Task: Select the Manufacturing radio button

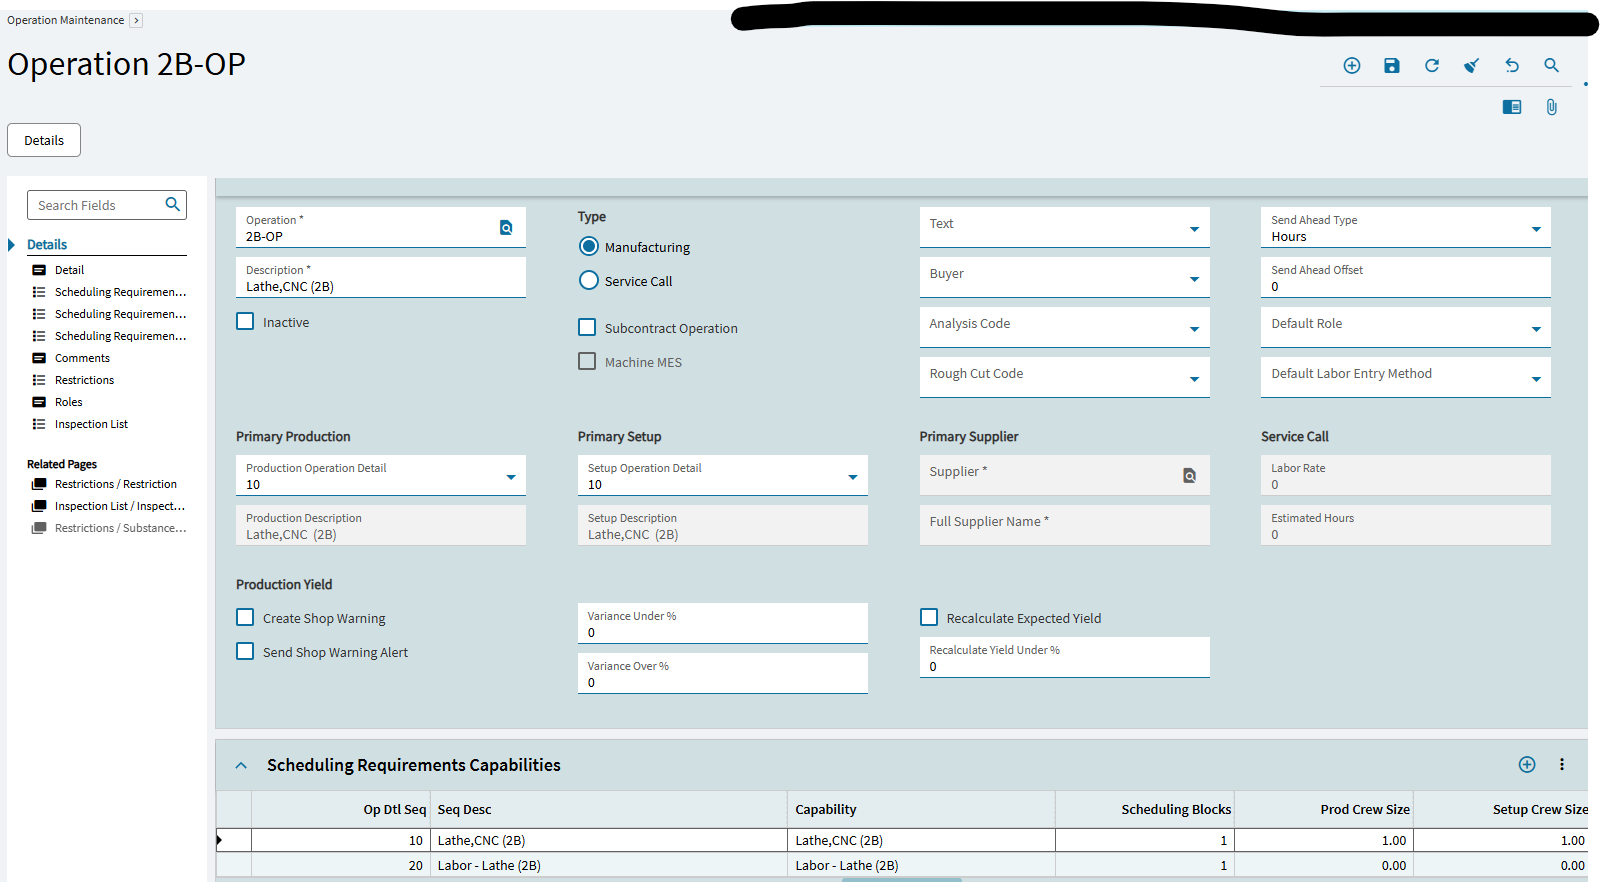Action: coord(589,246)
